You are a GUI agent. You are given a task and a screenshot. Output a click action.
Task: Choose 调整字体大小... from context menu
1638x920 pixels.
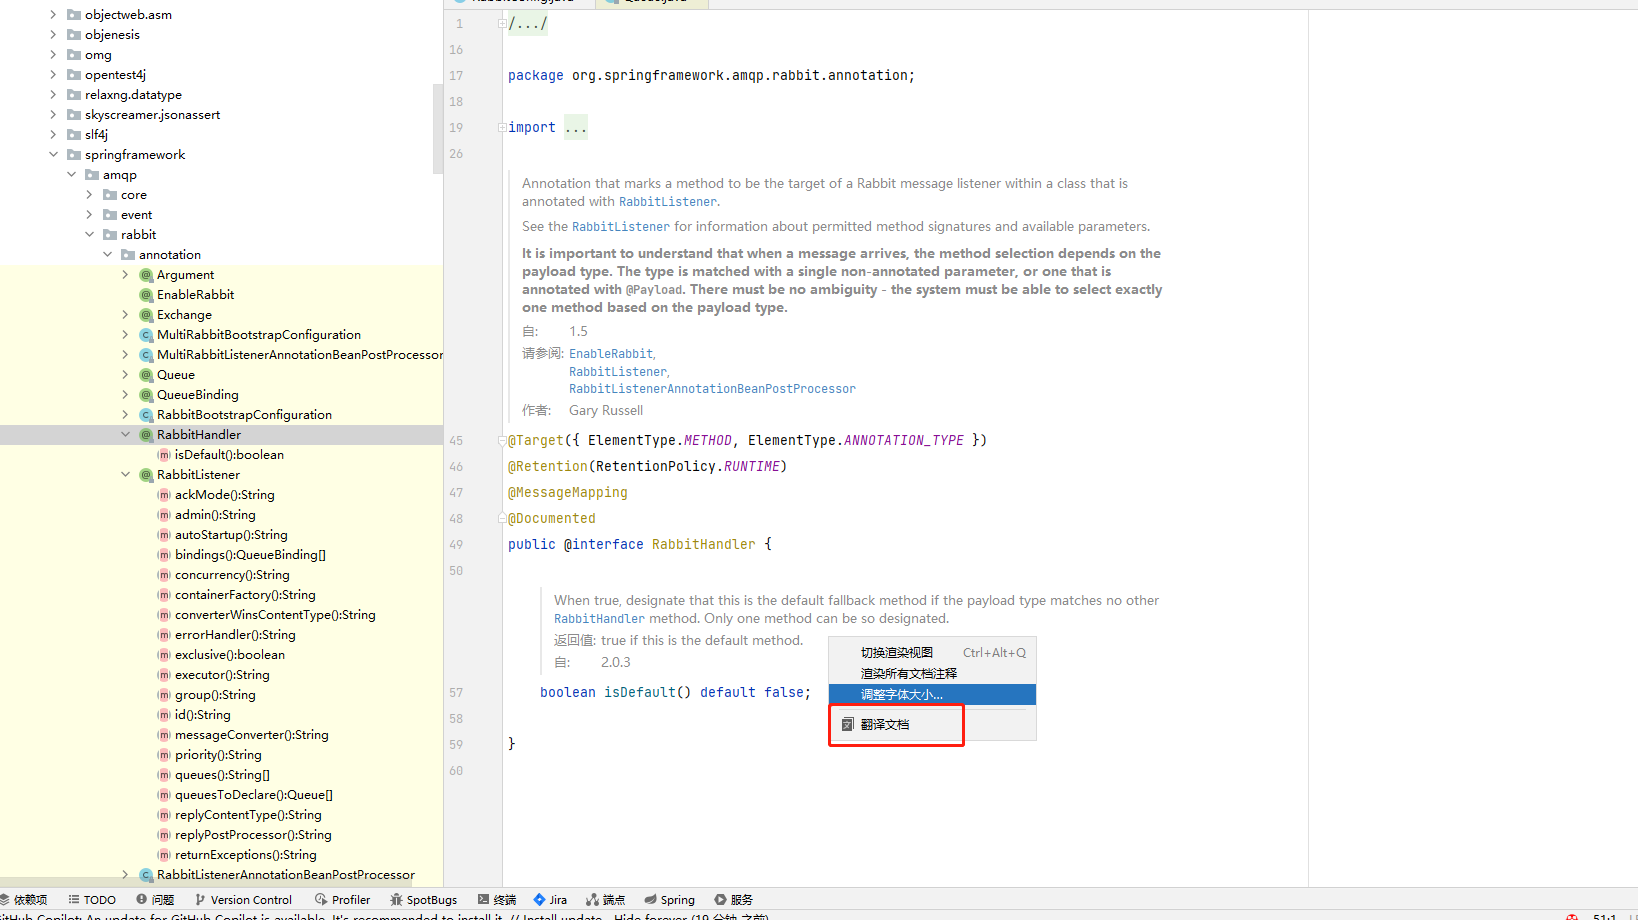coord(932,694)
